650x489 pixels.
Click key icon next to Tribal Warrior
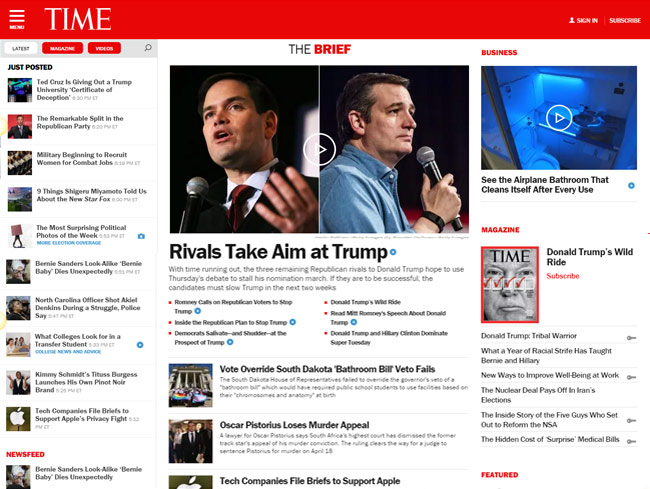point(631,338)
